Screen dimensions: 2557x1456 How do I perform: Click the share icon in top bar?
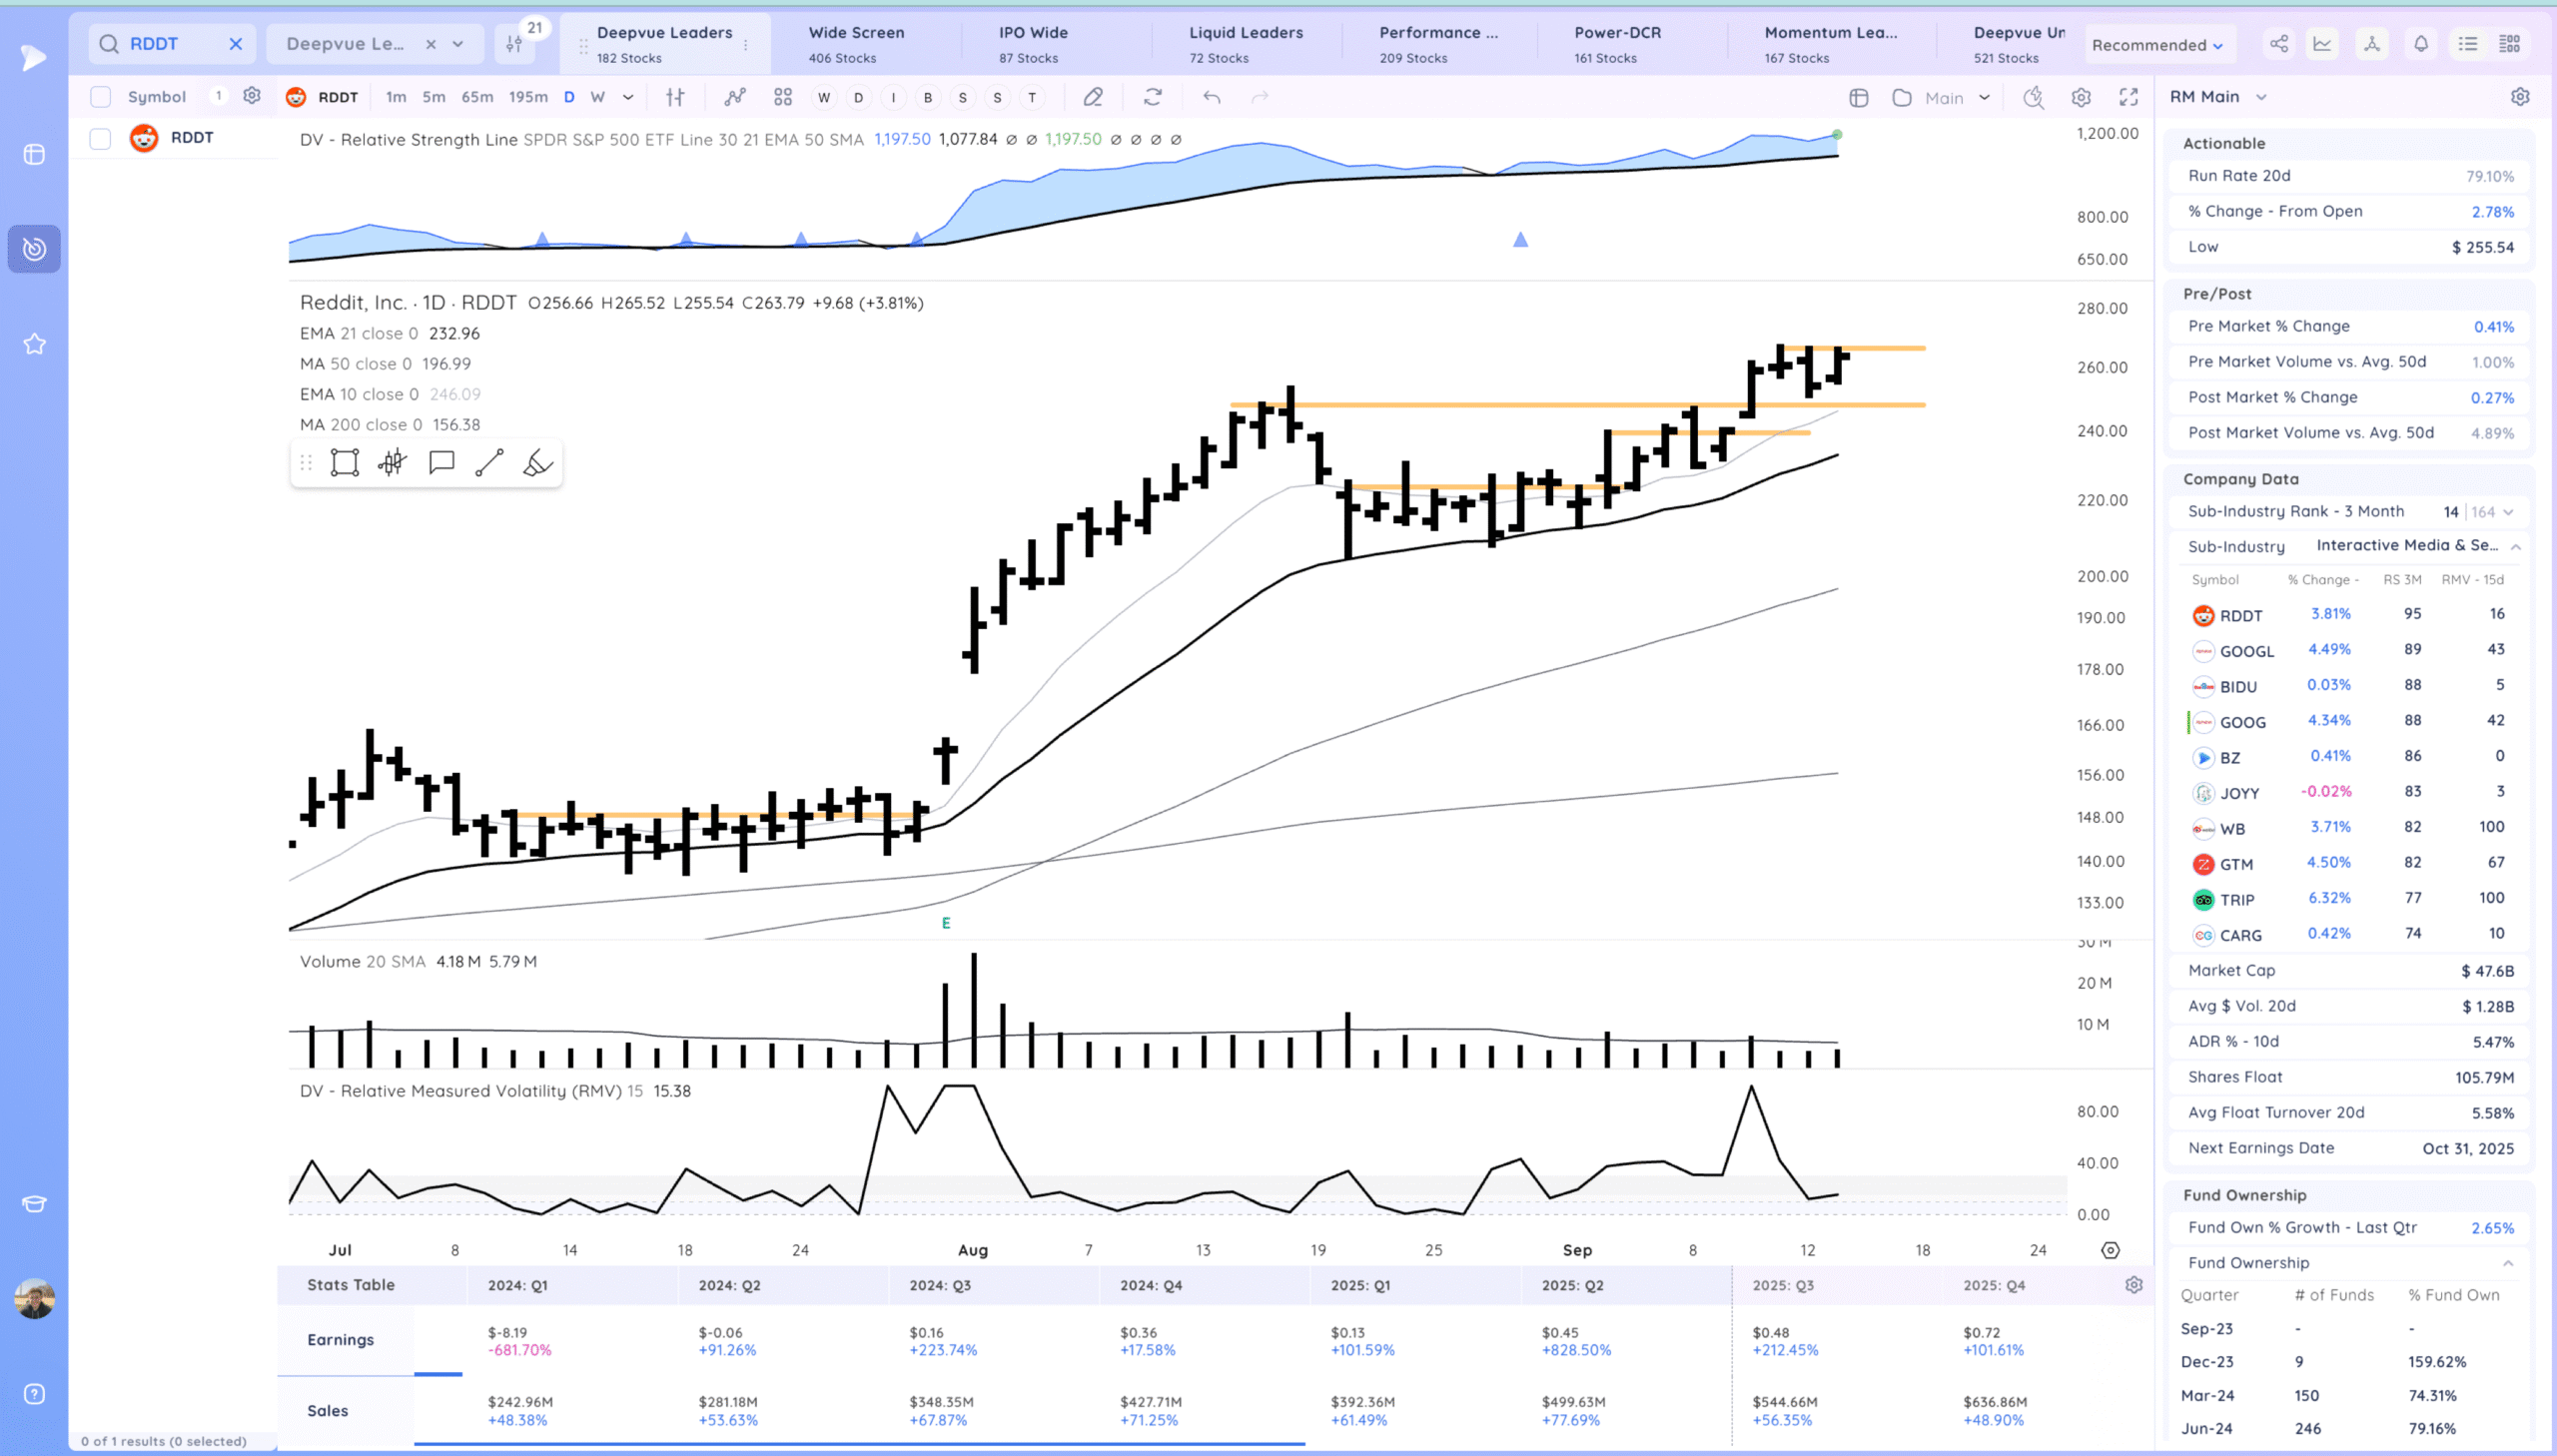[2278, 44]
